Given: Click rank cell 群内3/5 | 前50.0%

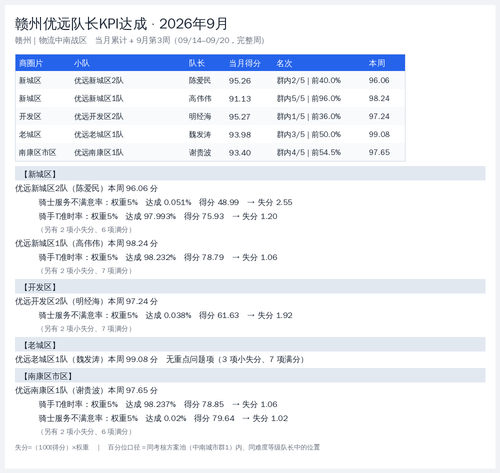Looking at the screenshot, I should pos(309,134).
